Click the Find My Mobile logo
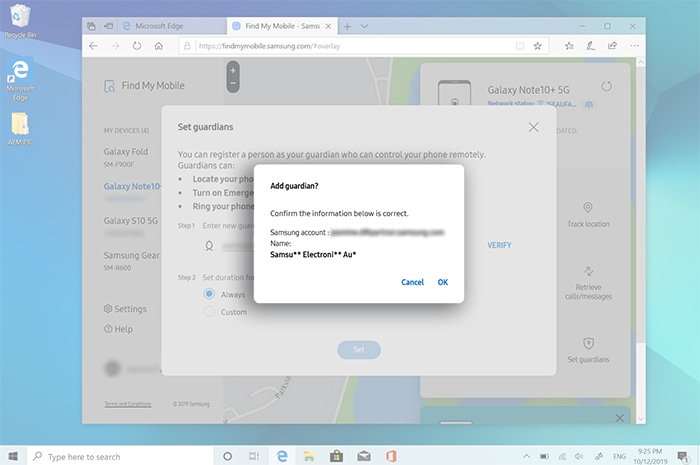Image resolution: width=700 pixels, height=465 pixels. point(144,86)
